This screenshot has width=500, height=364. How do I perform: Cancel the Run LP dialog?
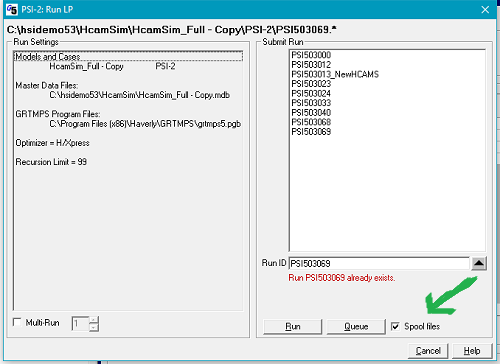(428, 351)
